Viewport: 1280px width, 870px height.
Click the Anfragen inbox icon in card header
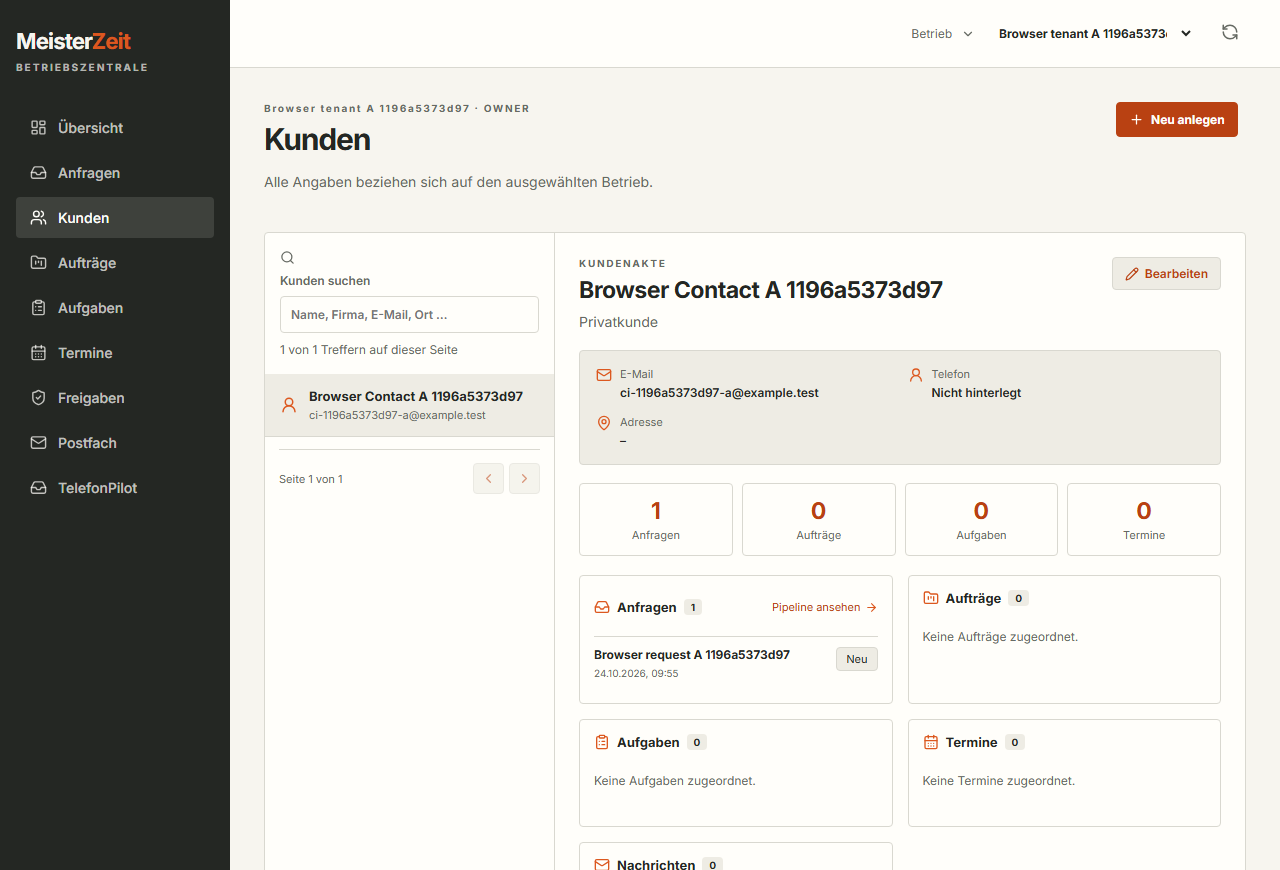[x=602, y=607]
